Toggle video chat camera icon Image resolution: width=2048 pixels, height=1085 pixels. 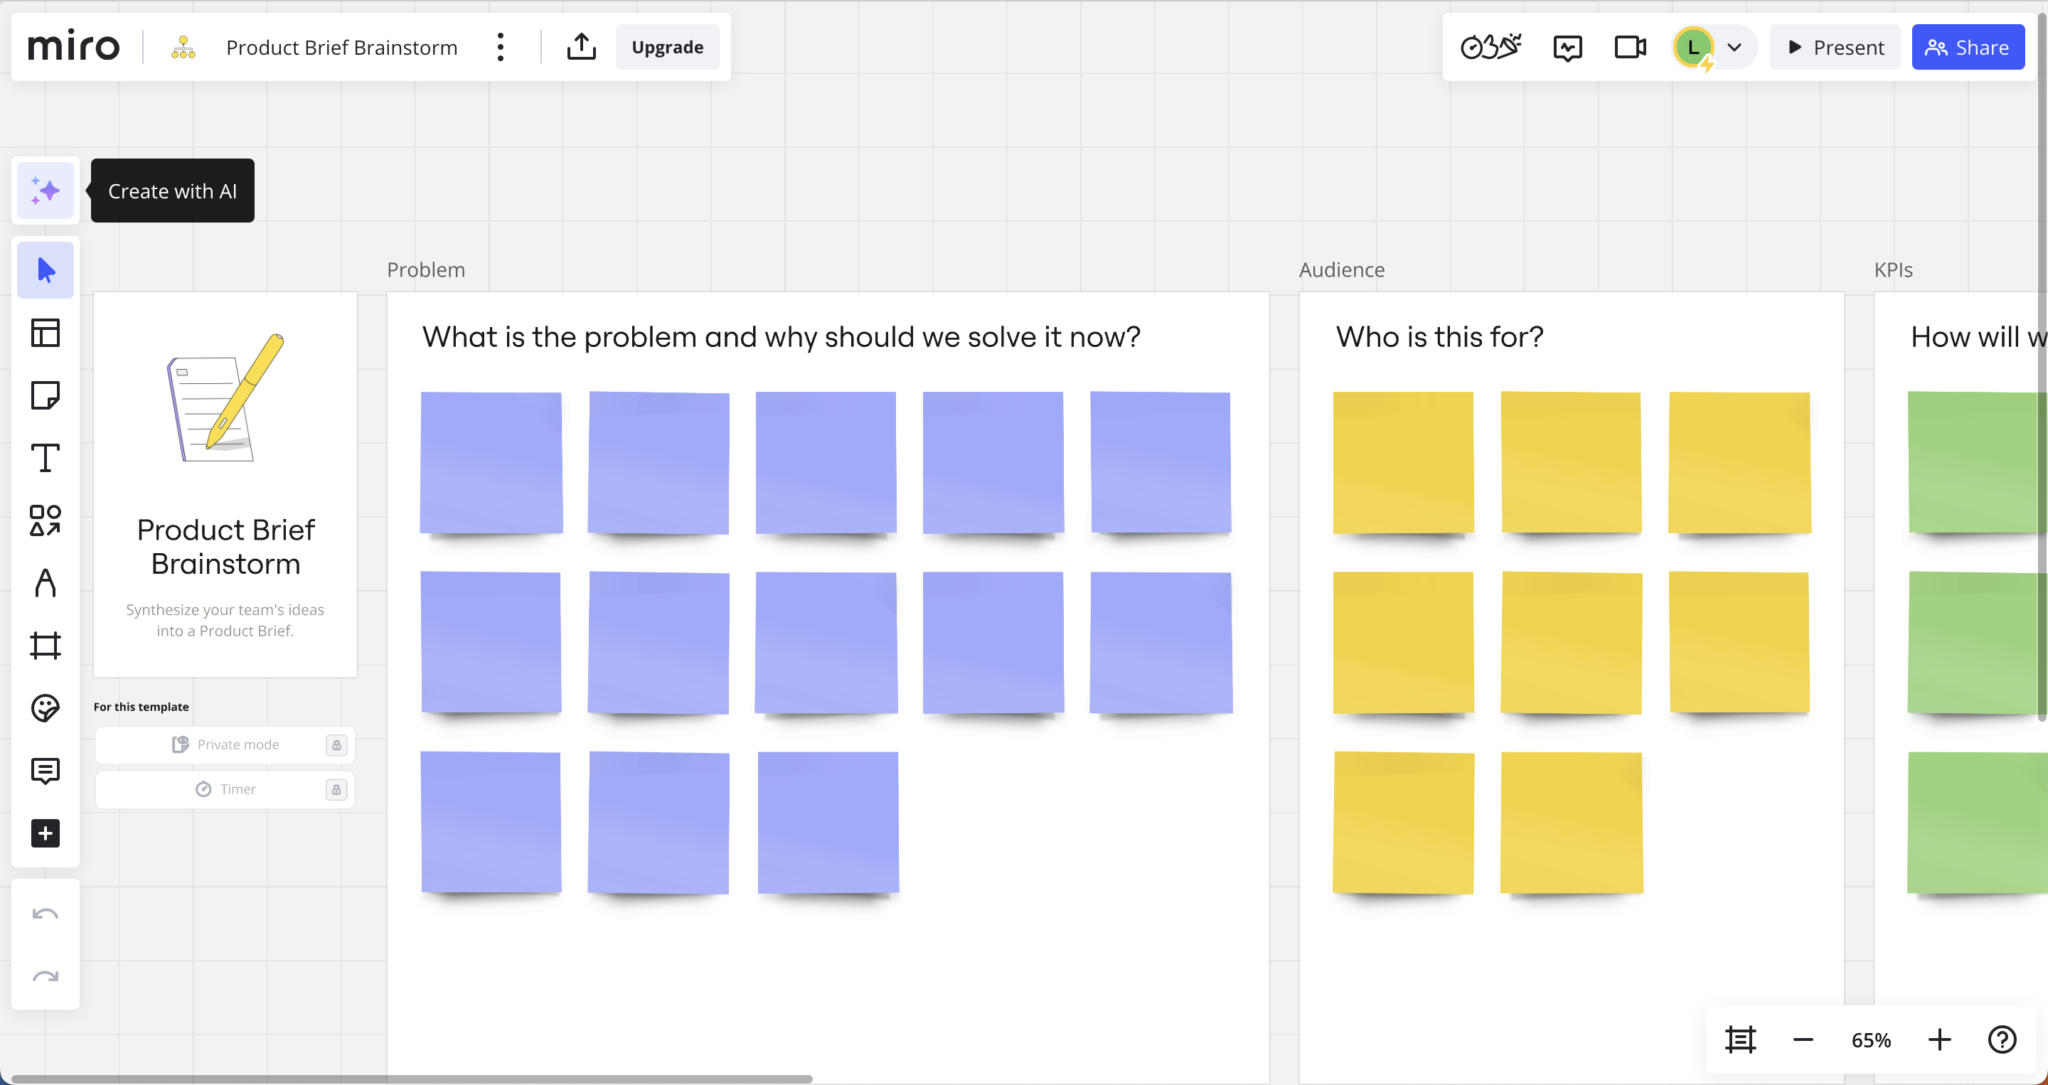click(x=1630, y=47)
